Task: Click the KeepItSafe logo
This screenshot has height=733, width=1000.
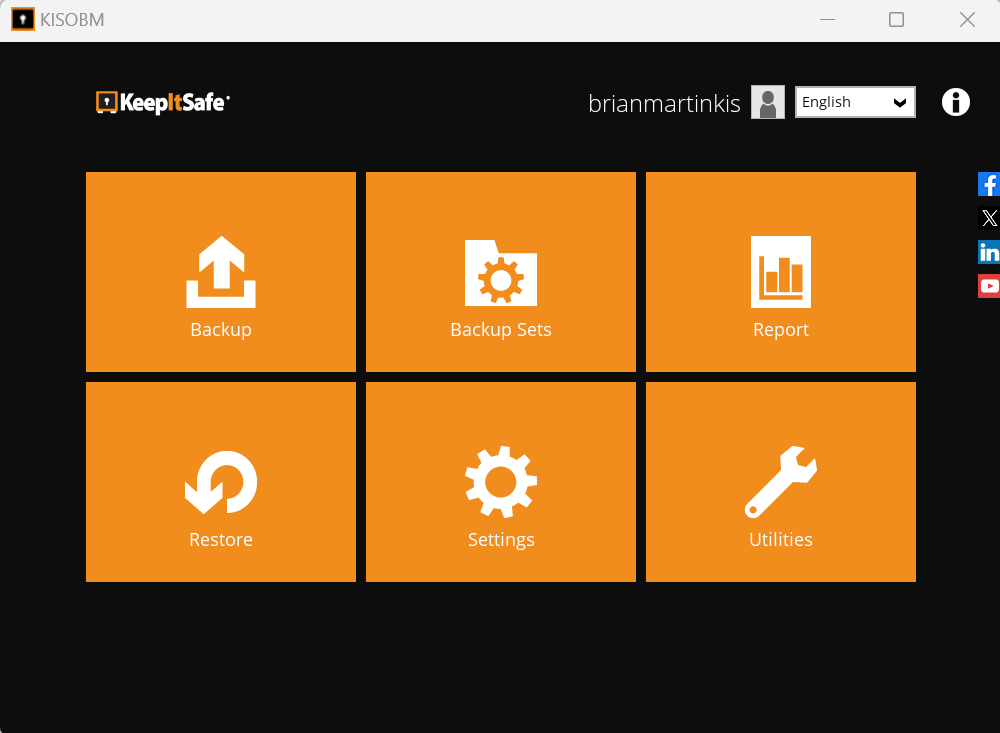Action: point(163,102)
